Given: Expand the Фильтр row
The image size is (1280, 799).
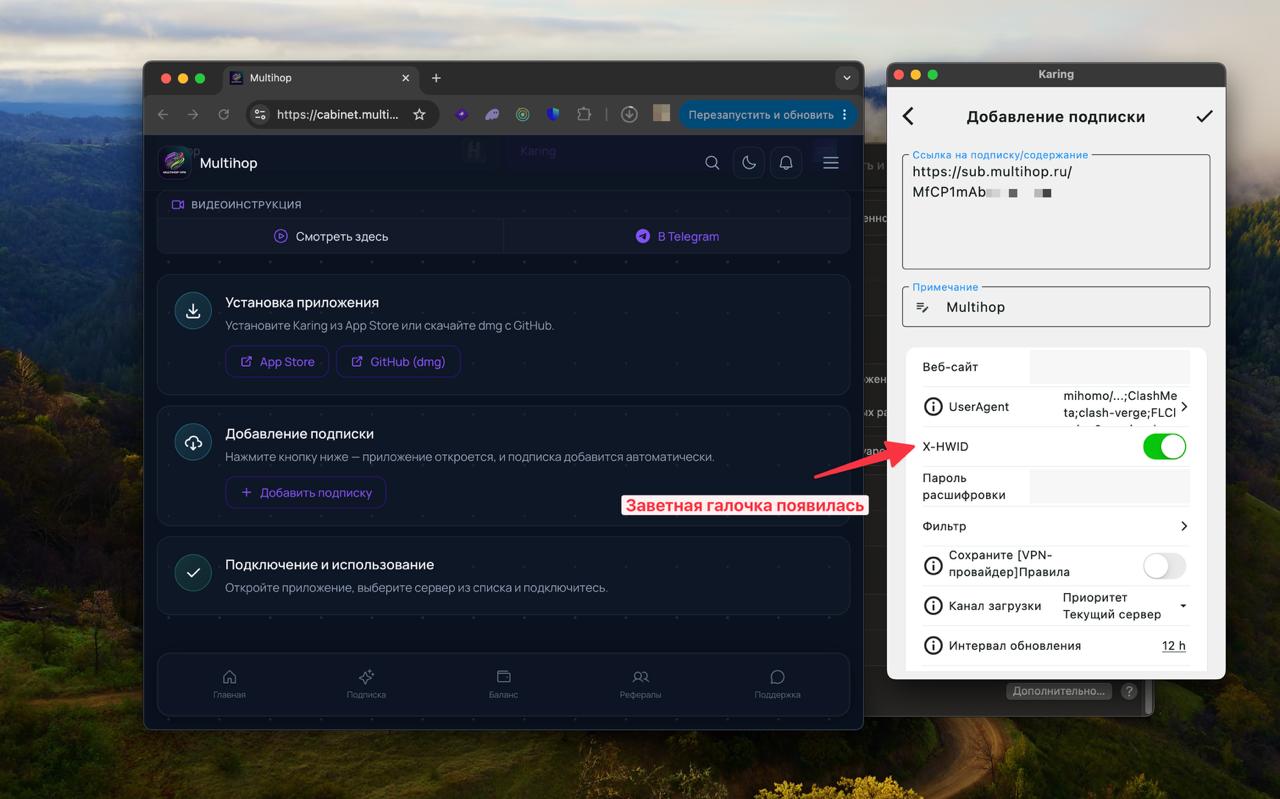Looking at the screenshot, I should click(x=1056, y=526).
